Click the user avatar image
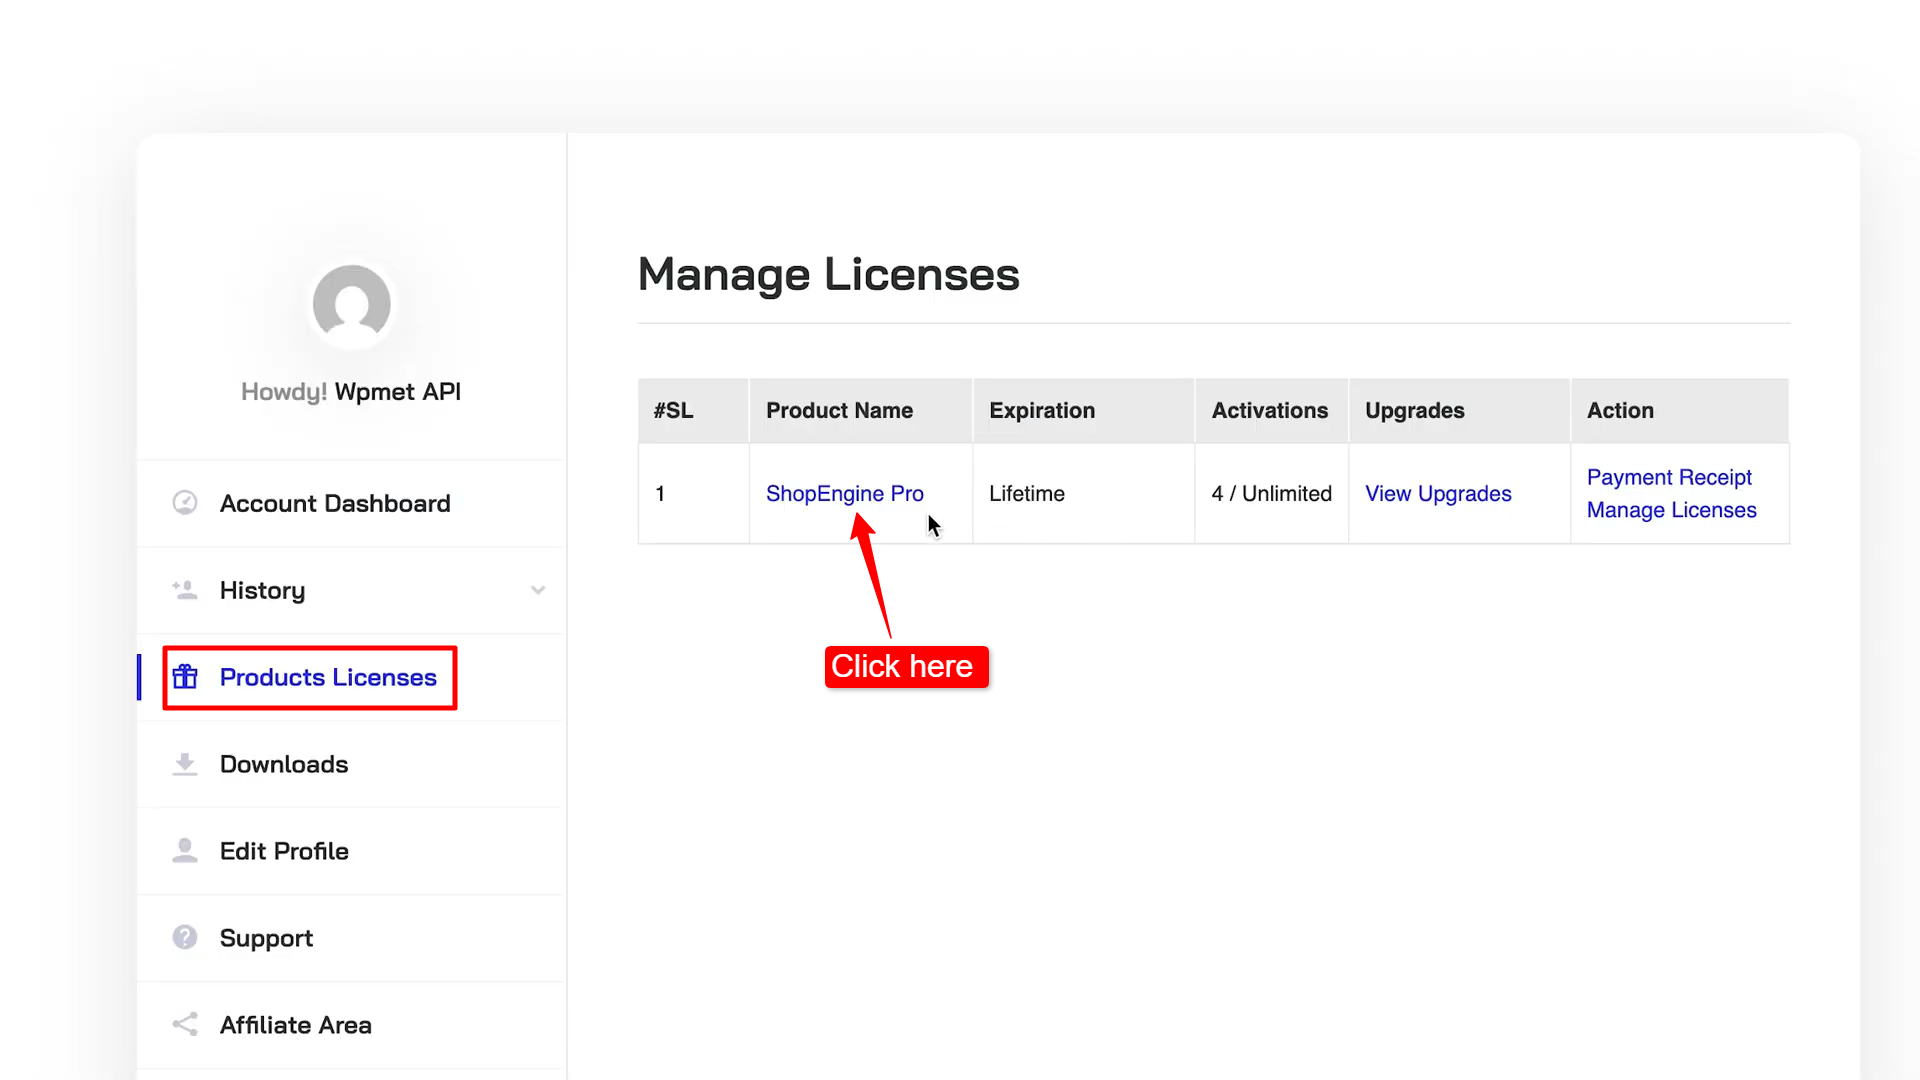Screen dimensions: 1920x1080 [x=352, y=304]
